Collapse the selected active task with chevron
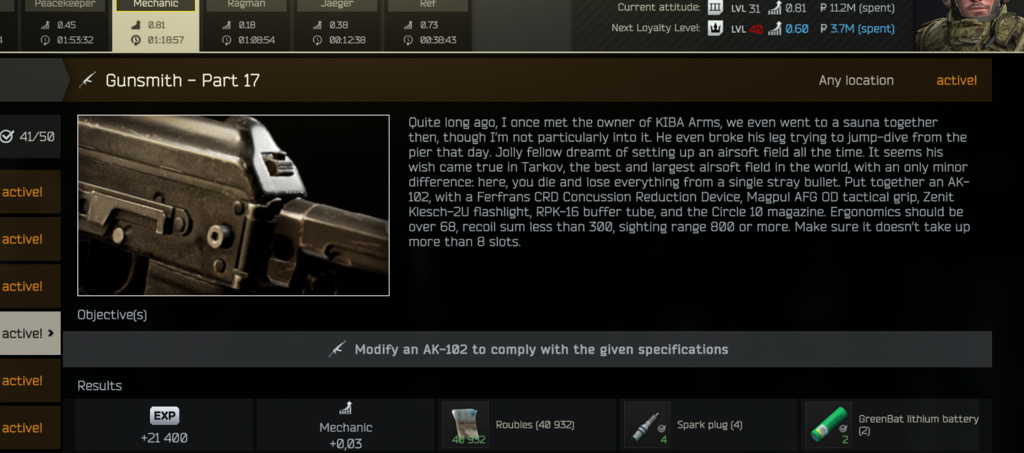1024x453 pixels. [51, 333]
